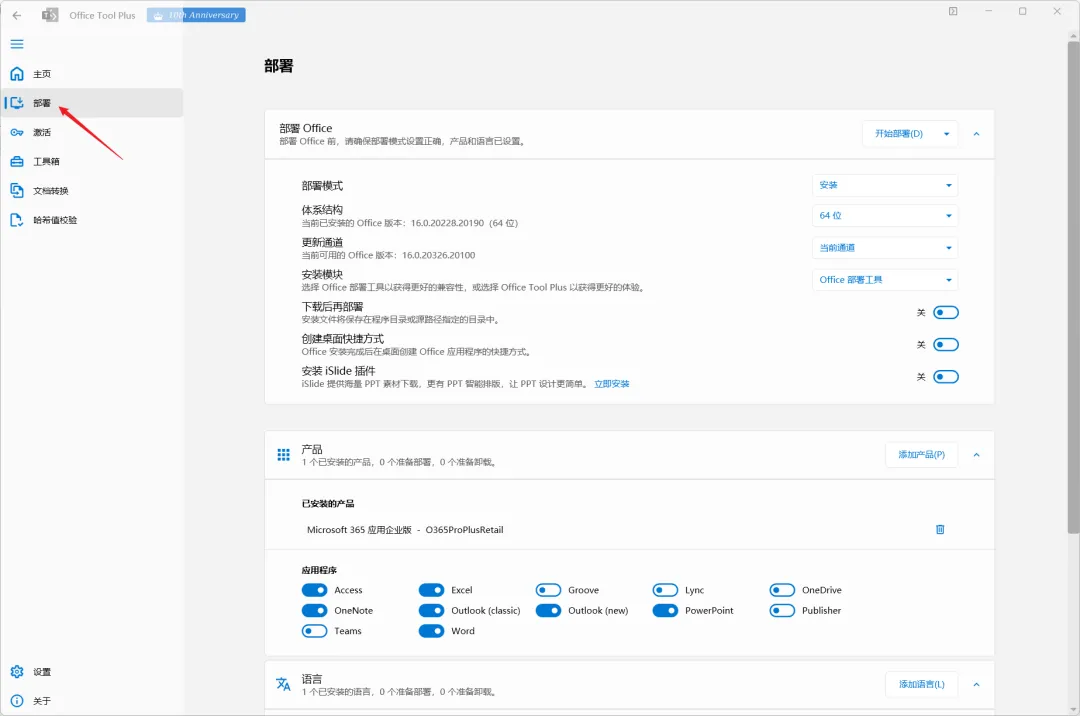Open the 更新通道 dropdown showing 当前通道
Screen dimensions: 1080x716
point(885,248)
